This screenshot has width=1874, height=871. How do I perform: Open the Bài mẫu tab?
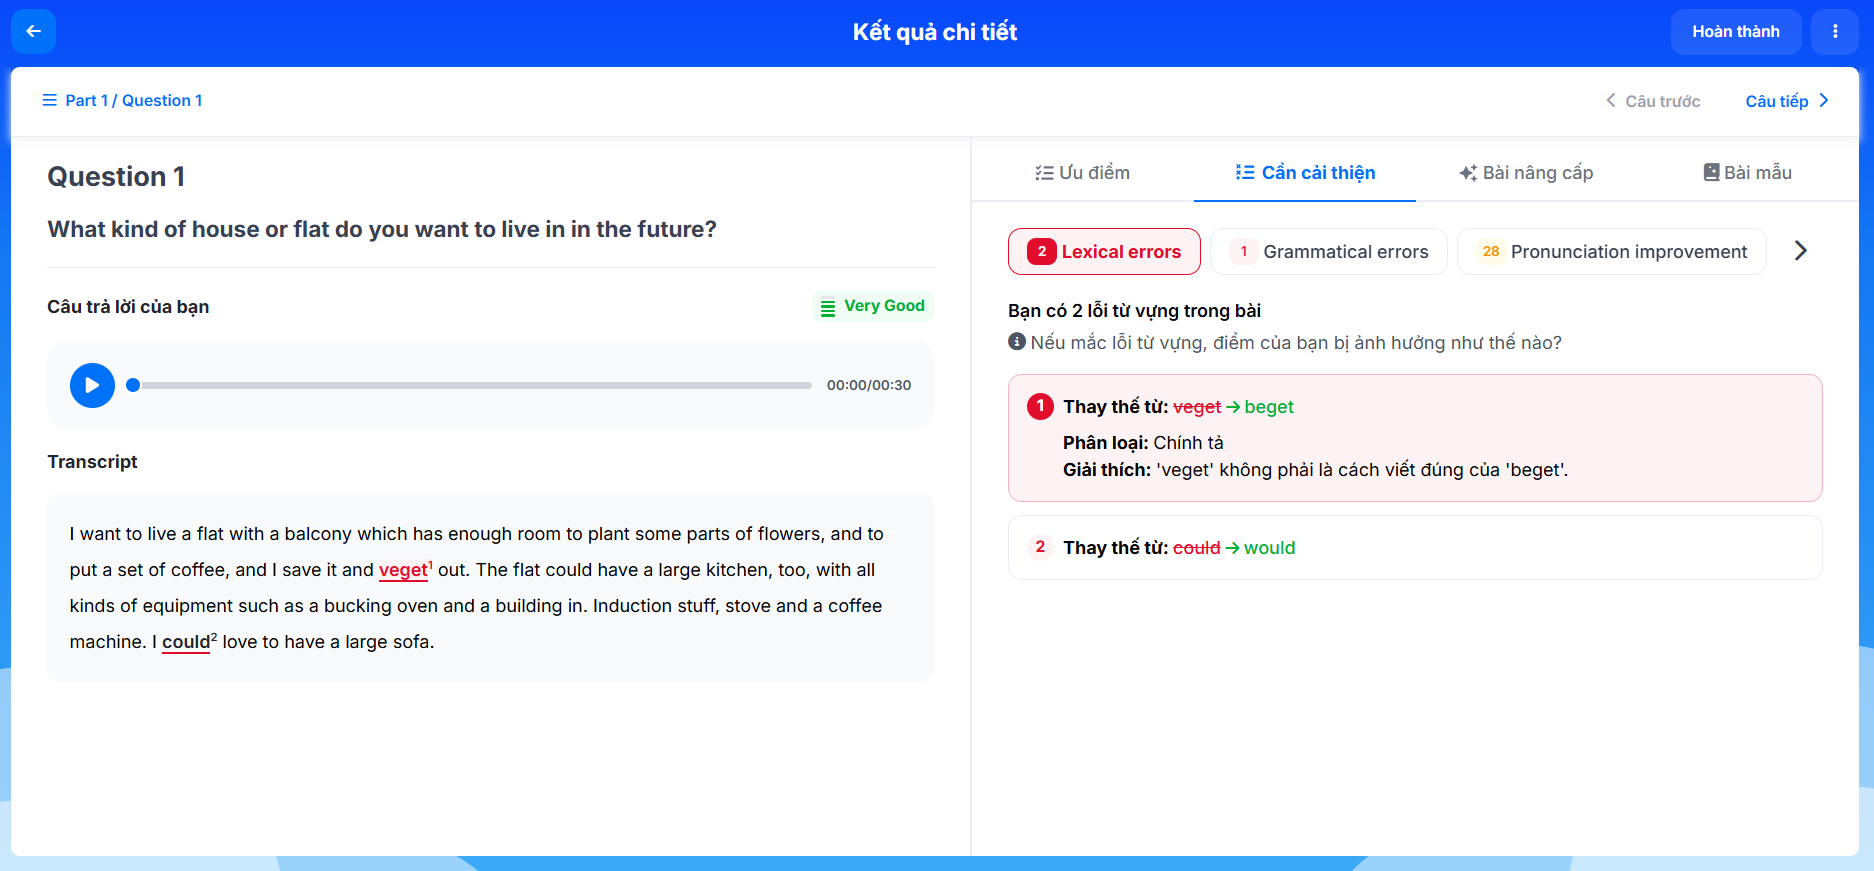(x=1747, y=173)
